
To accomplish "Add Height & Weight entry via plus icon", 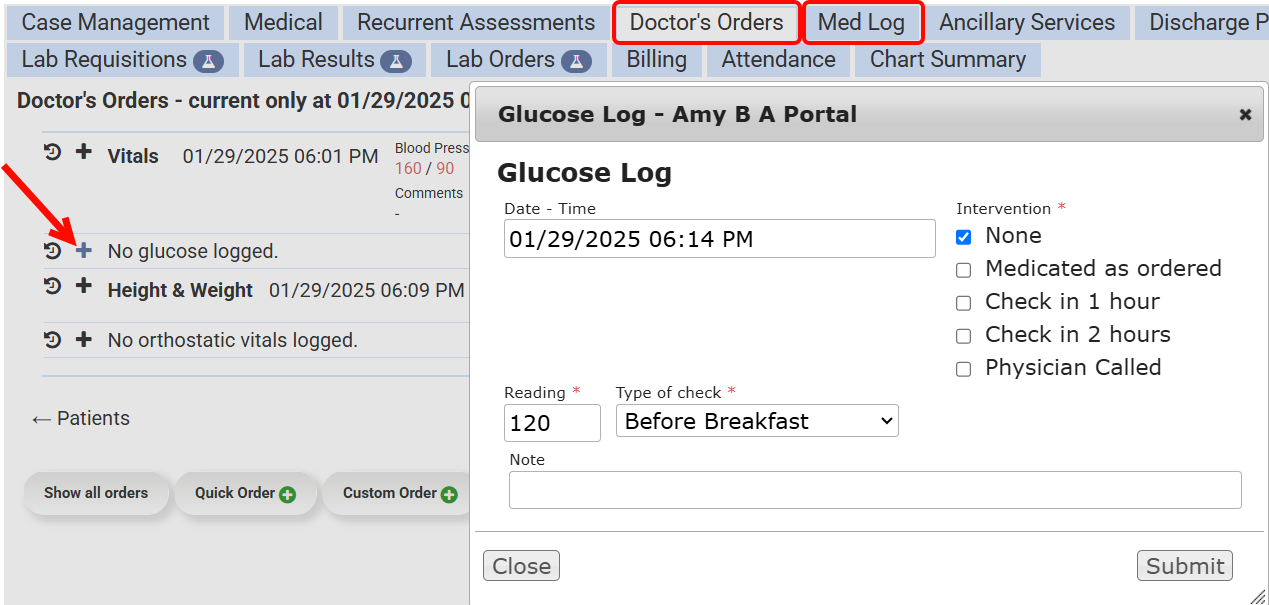I will [84, 287].
